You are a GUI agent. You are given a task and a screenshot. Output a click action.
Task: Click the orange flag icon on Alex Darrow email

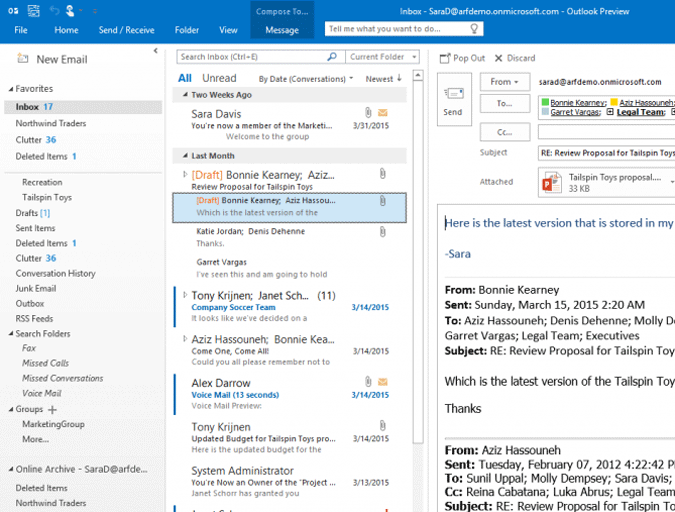(383, 383)
